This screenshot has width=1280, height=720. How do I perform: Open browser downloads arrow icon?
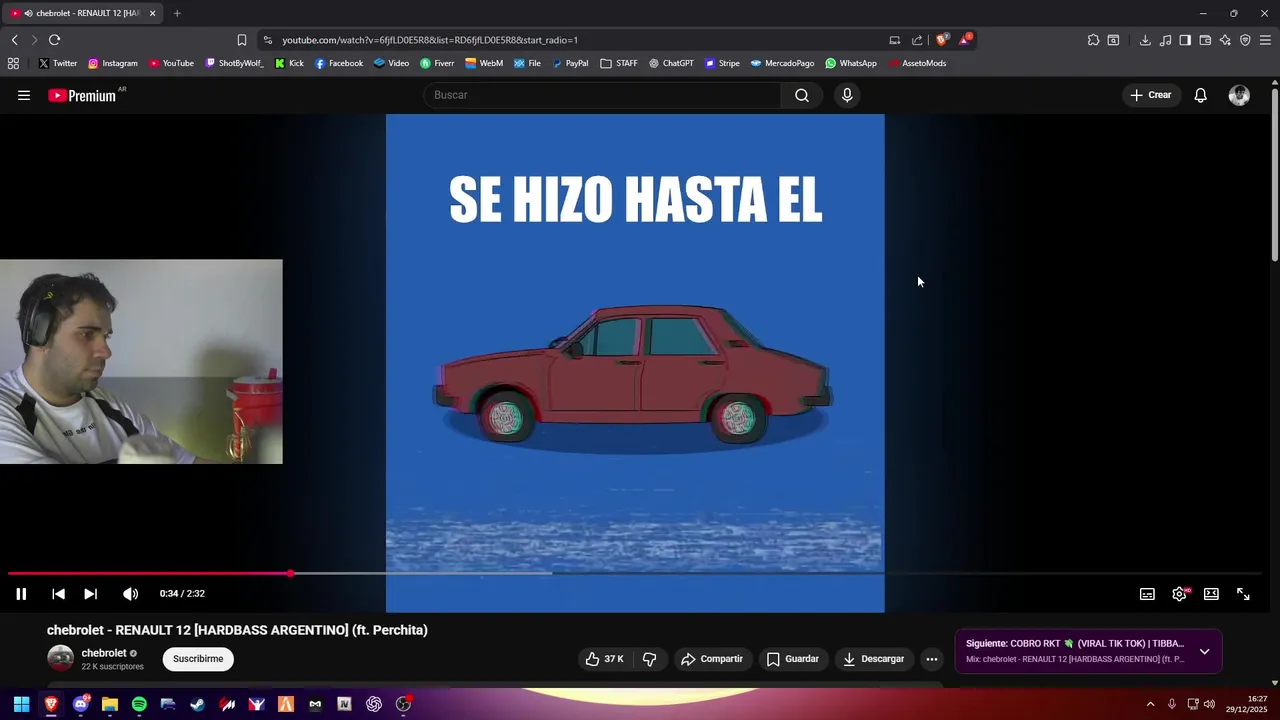(1145, 40)
